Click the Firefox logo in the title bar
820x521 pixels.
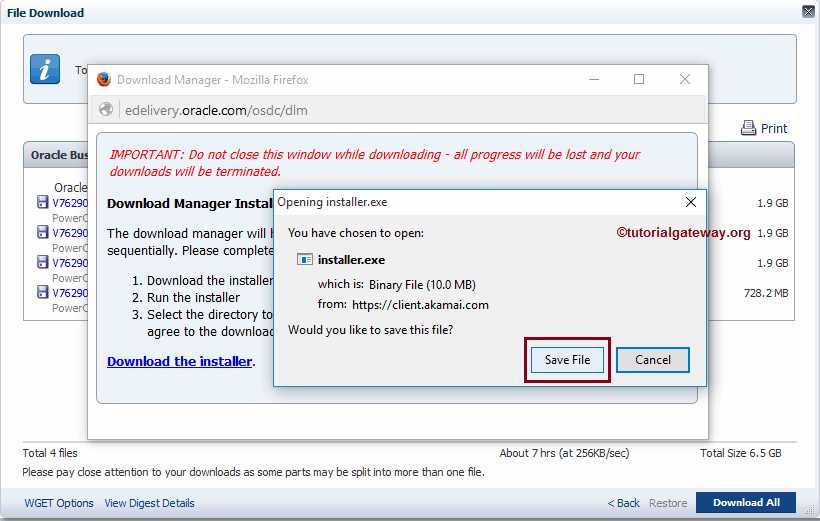coord(104,80)
